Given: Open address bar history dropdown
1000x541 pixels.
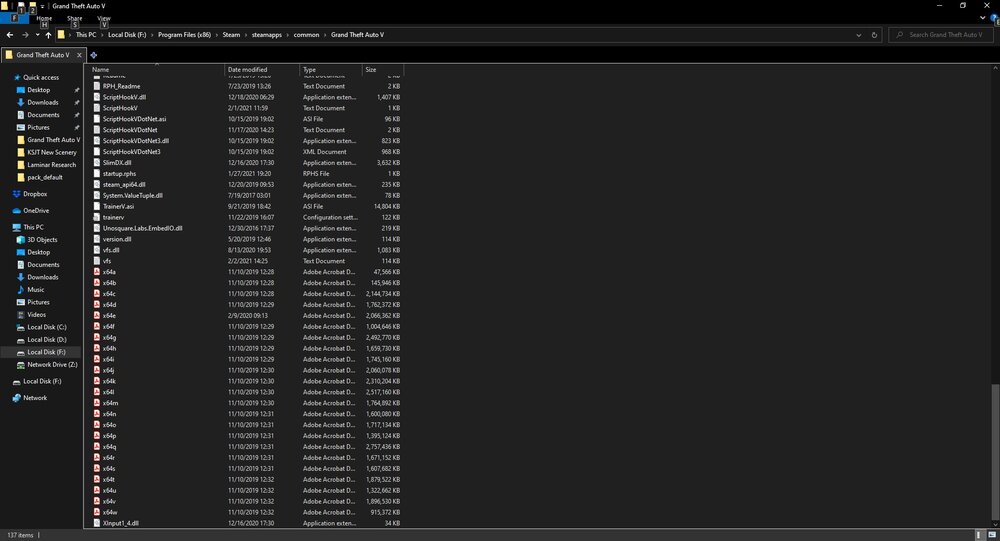Looking at the screenshot, I should coord(858,35).
